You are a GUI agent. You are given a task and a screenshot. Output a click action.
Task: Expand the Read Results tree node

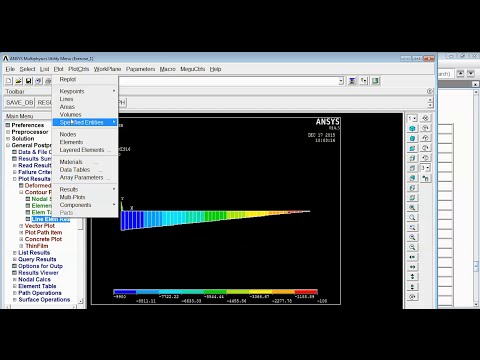point(15,165)
